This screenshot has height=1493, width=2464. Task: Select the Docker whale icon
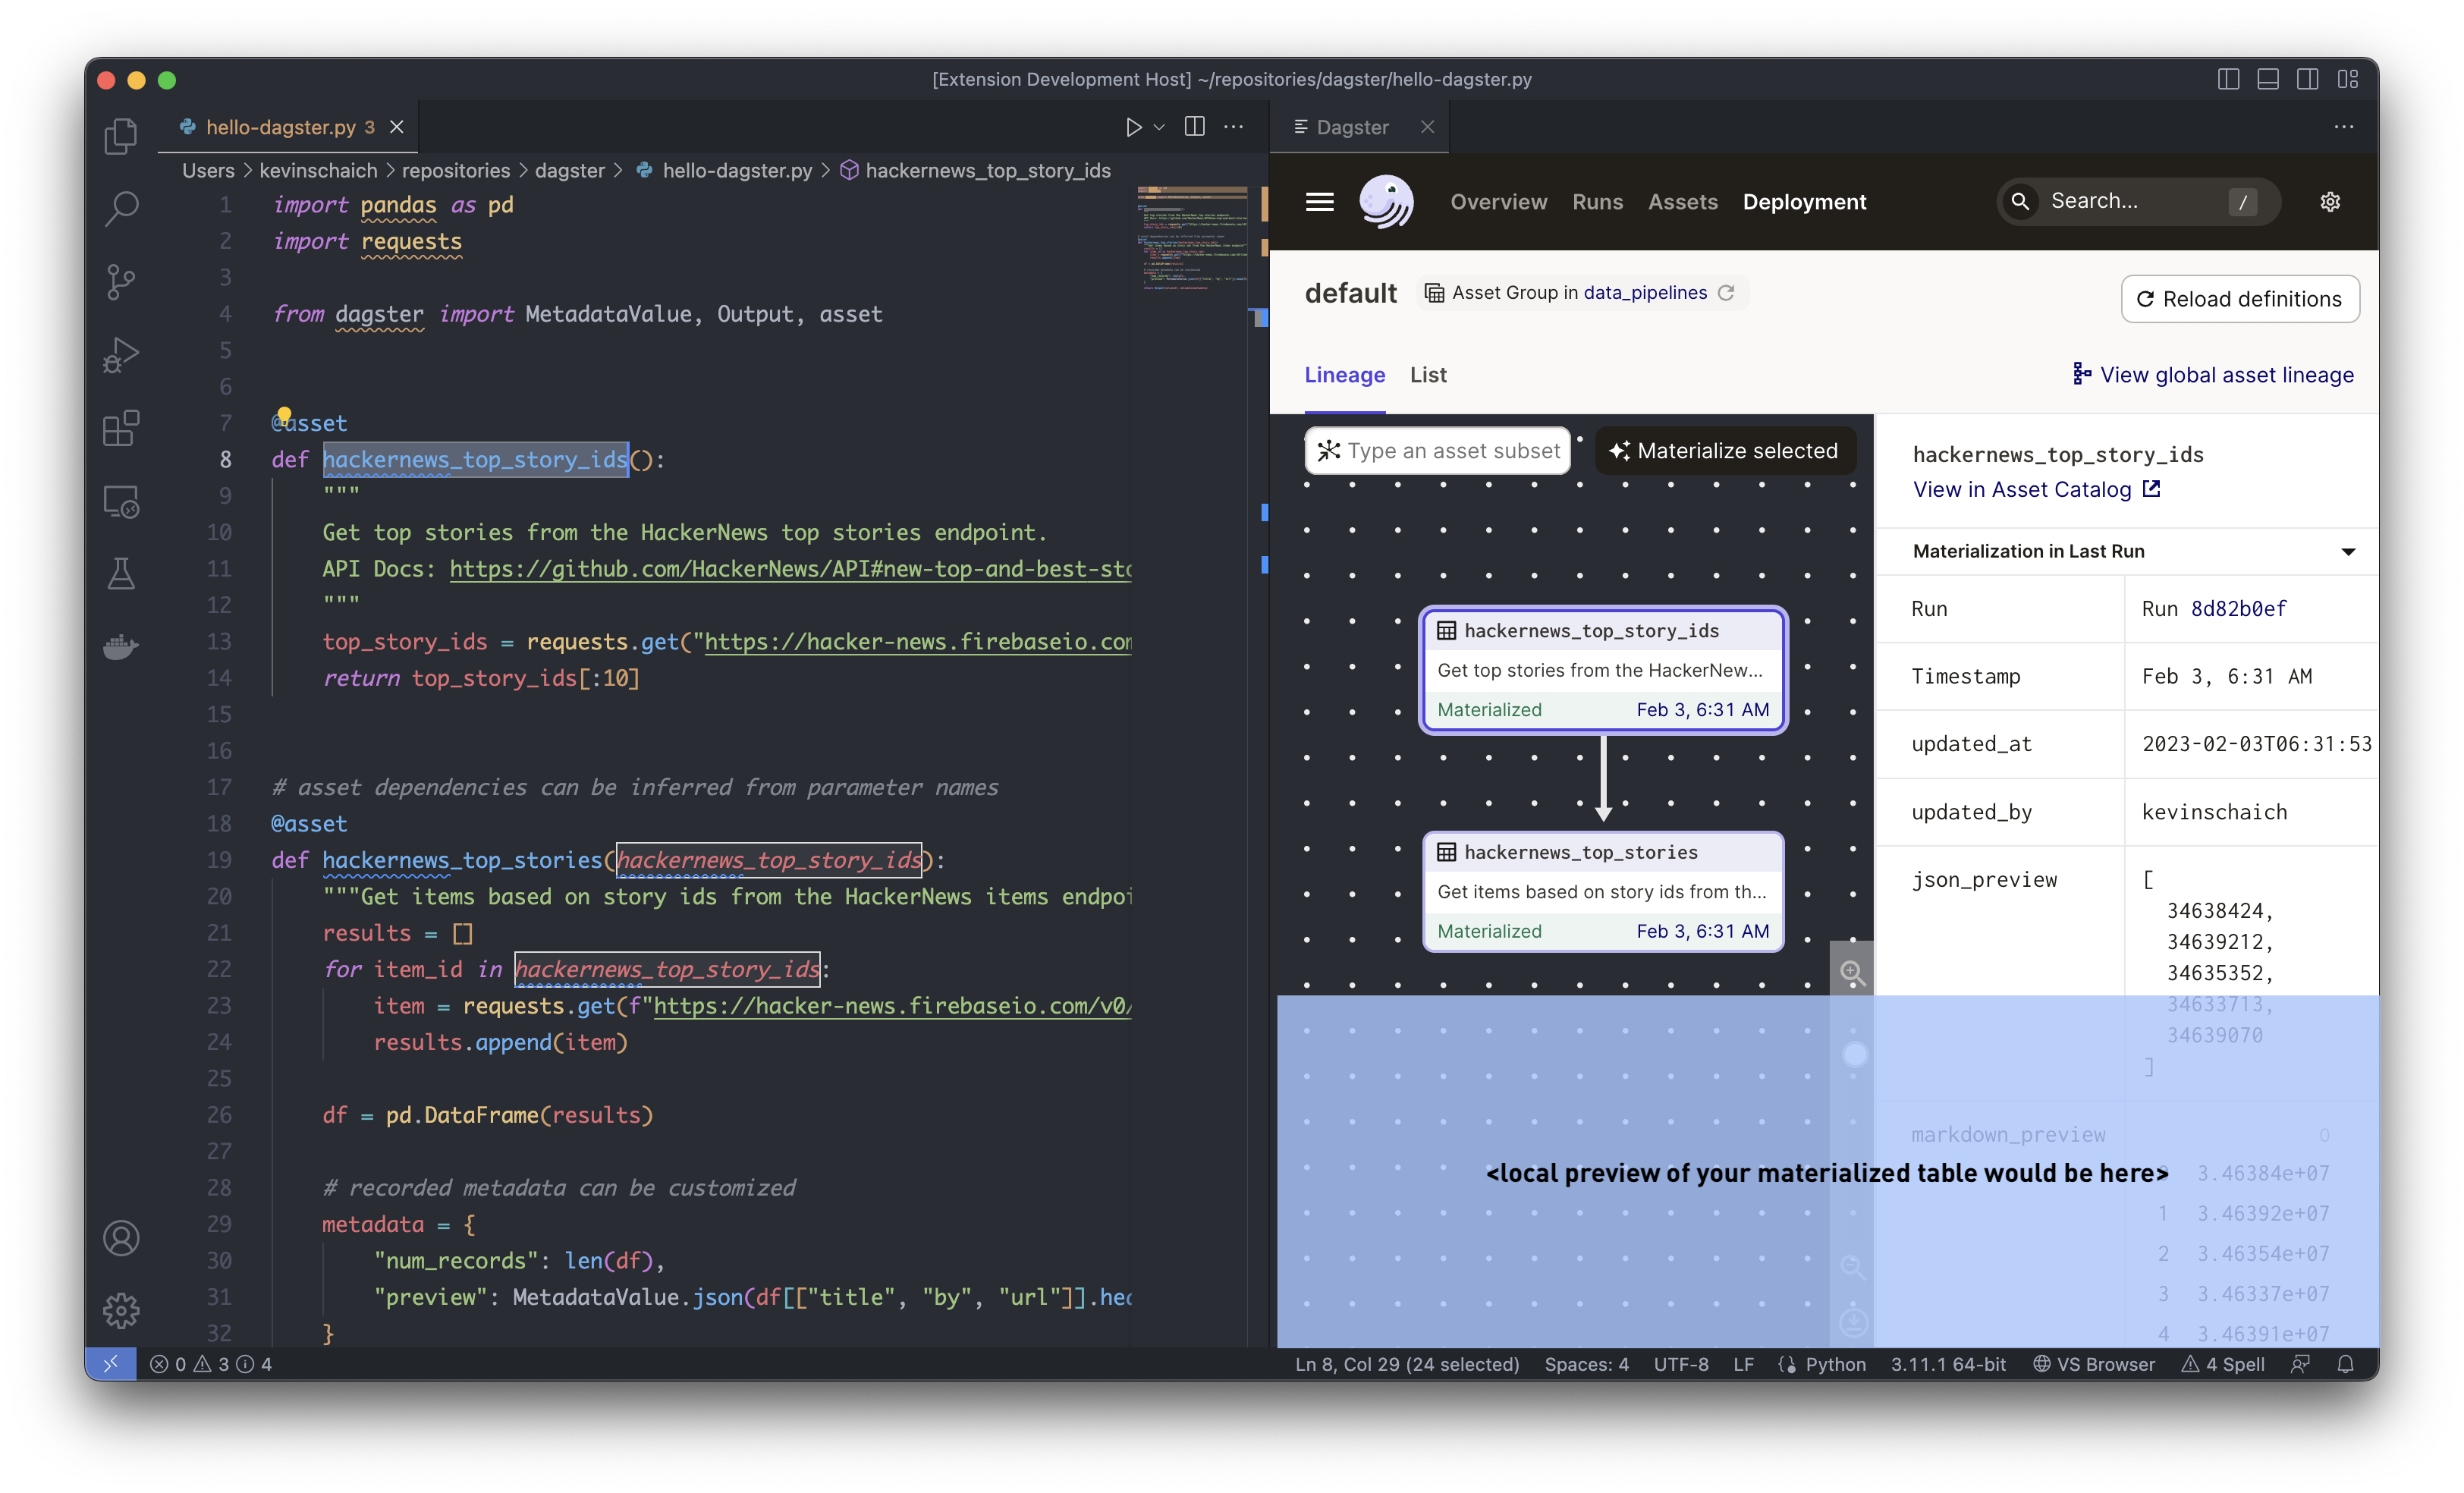point(121,647)
